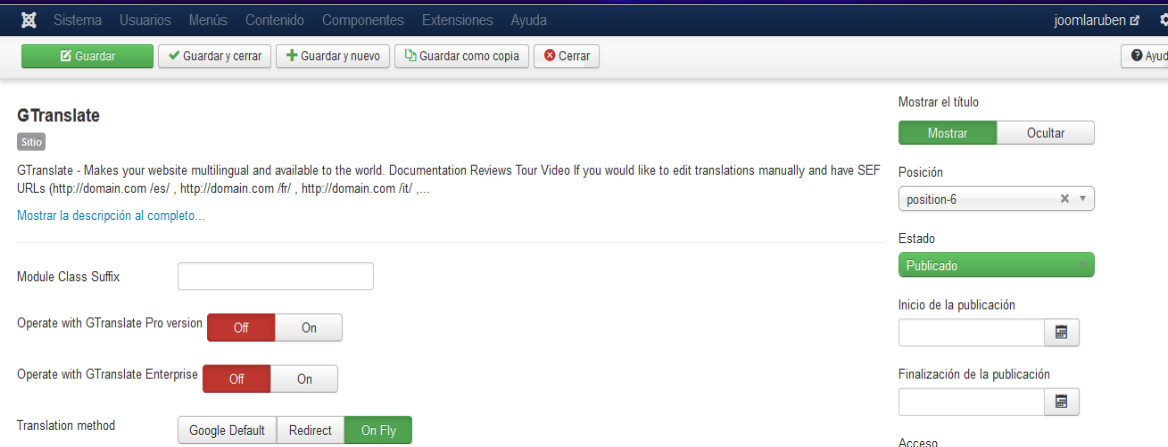The width and height of the screenshot is (1168, 447).
Task: Expand the Posición dropdown
Action: click(1084, 199)
